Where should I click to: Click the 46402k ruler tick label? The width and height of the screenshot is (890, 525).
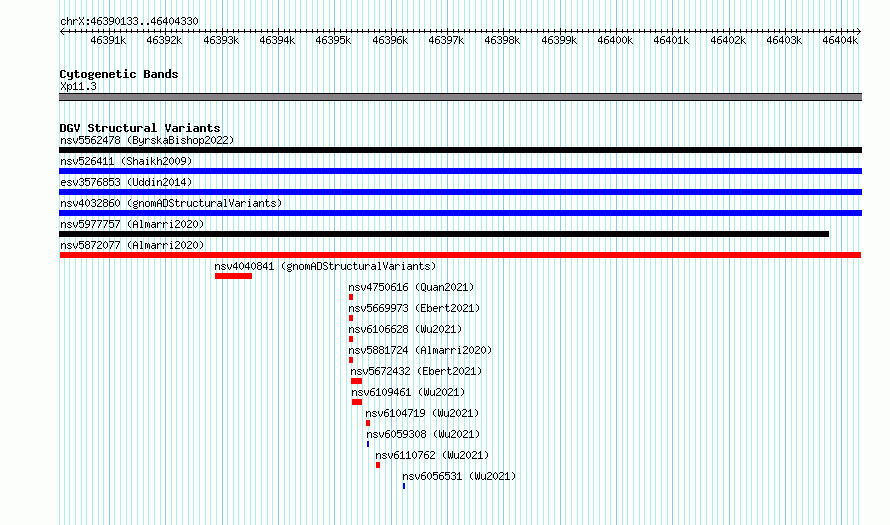[728, 40]
